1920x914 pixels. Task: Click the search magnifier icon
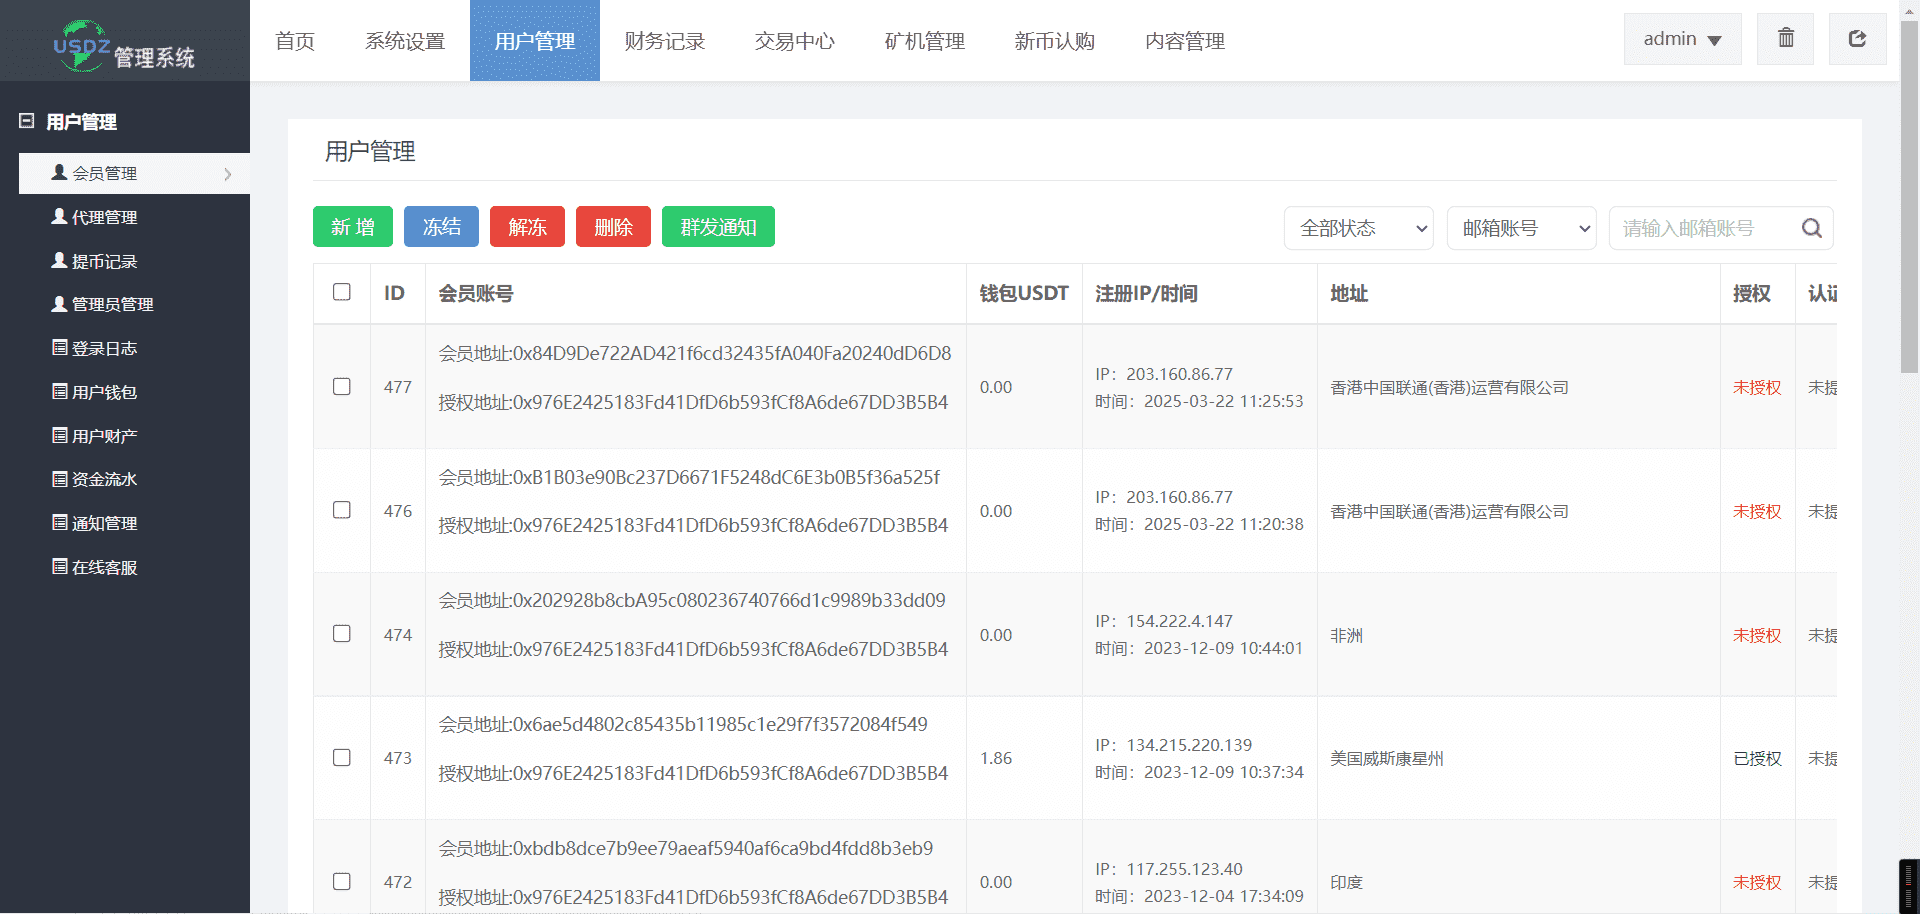pyautogui.click(x=1811, y=228)
